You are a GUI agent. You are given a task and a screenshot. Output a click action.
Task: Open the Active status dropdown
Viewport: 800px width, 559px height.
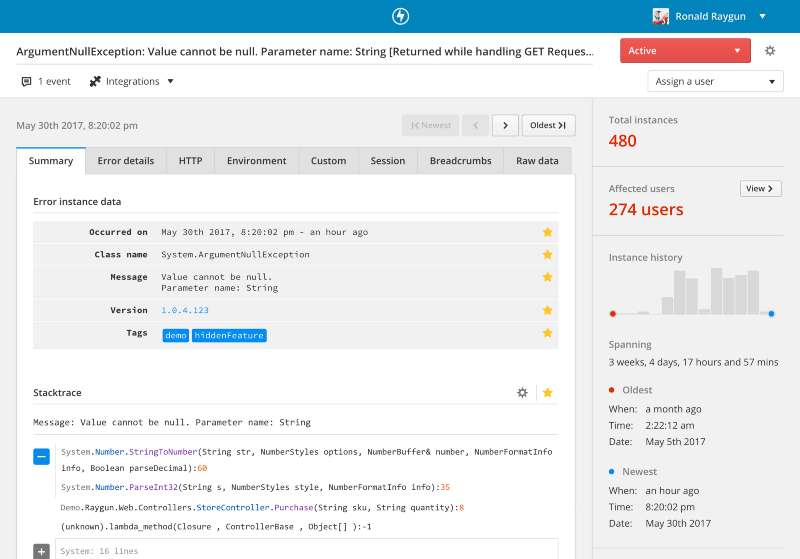[x=685, y=50]
